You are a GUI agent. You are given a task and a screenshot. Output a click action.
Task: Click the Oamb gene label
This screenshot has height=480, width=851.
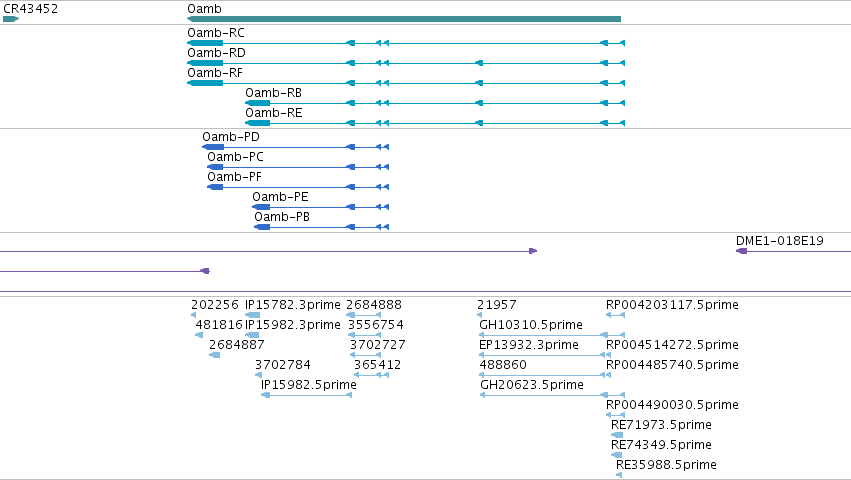tap(204, 9)
